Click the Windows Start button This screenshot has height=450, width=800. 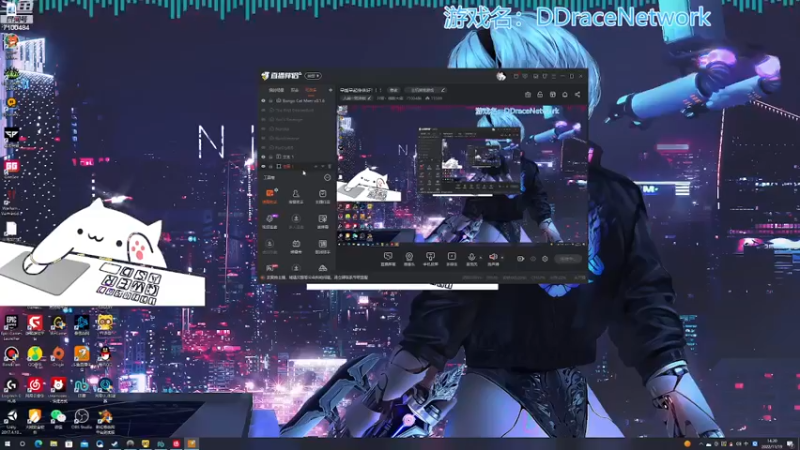[7, 444]
